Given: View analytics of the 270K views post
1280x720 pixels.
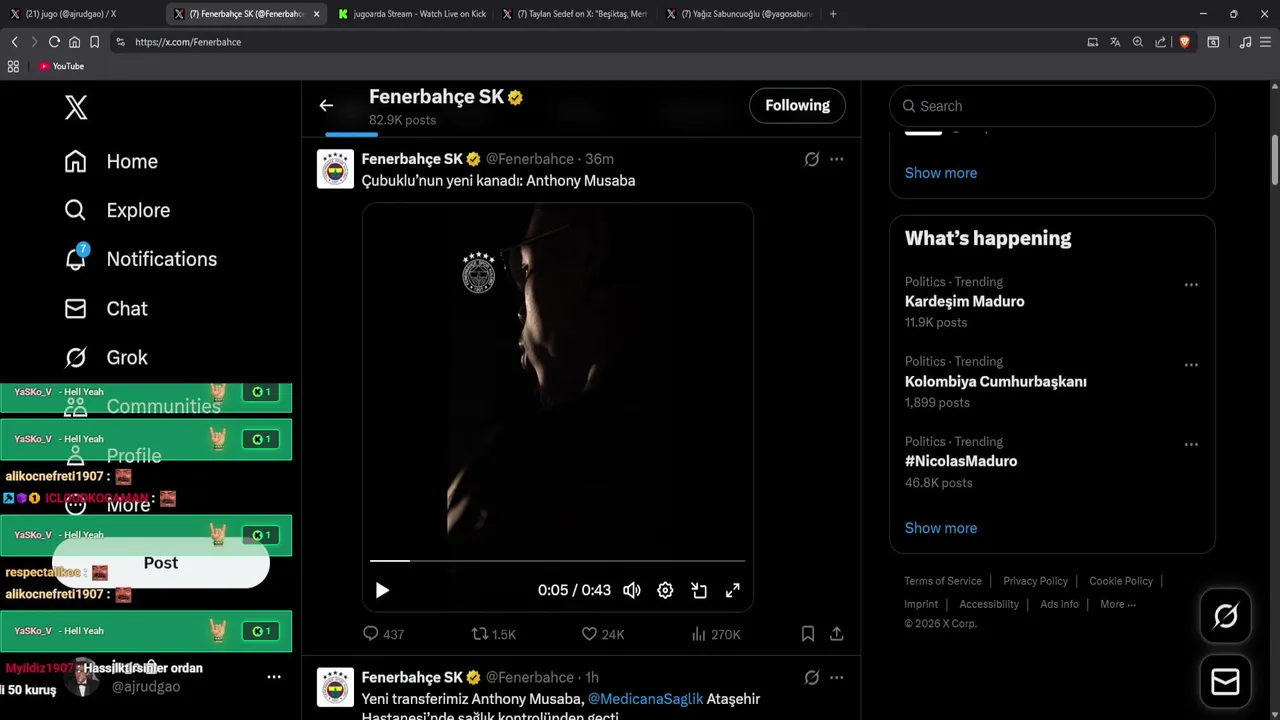Looking at the screenshot, I should click(716, 634).
